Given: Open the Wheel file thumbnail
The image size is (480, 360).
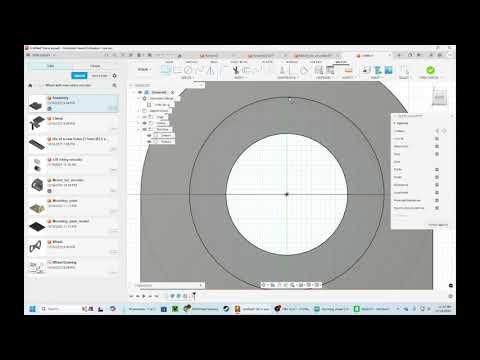Looking at the screenshot, I should coord(36,247).
